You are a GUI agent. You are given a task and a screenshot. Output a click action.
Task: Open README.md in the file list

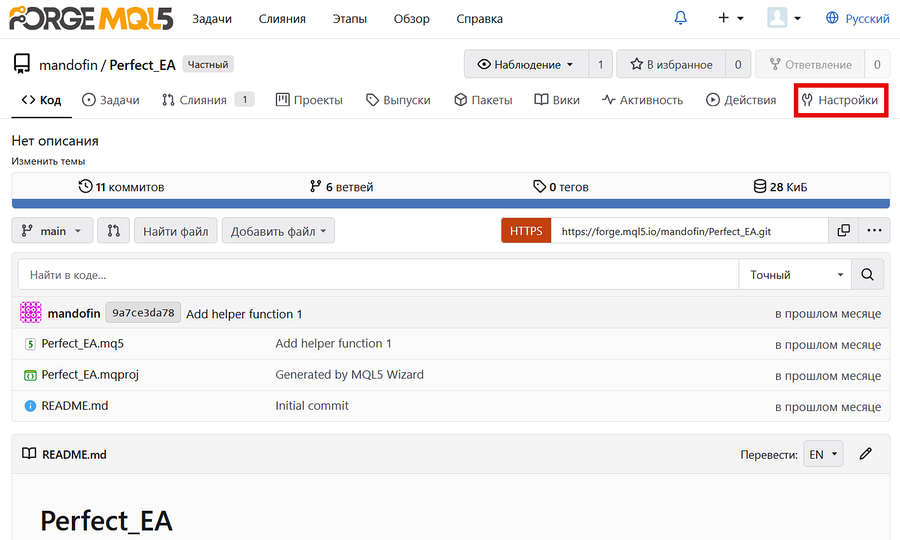tap(75, 406)
